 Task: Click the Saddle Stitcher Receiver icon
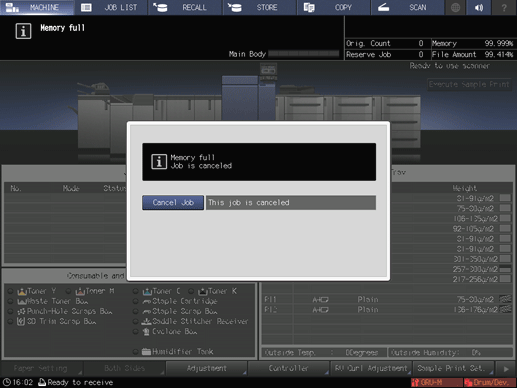146,321
